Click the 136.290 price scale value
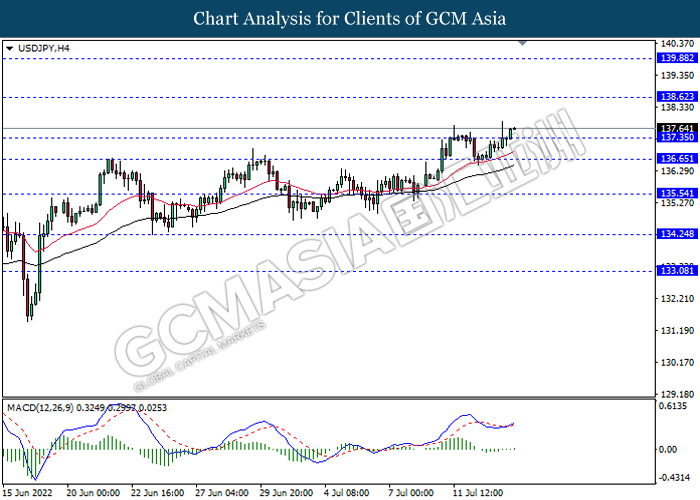Image resolution: width=700 pixels, height=500 pixels. 677,171
